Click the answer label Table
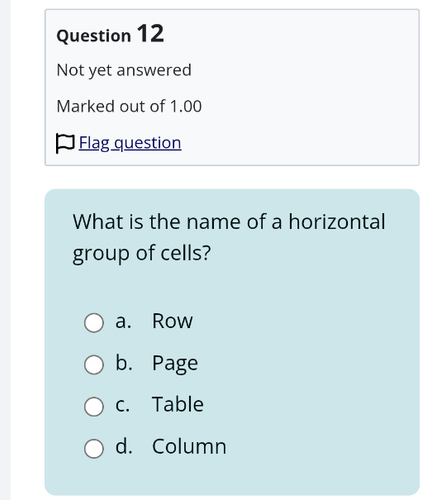This screenshot has width=427, height=500. 178,404
